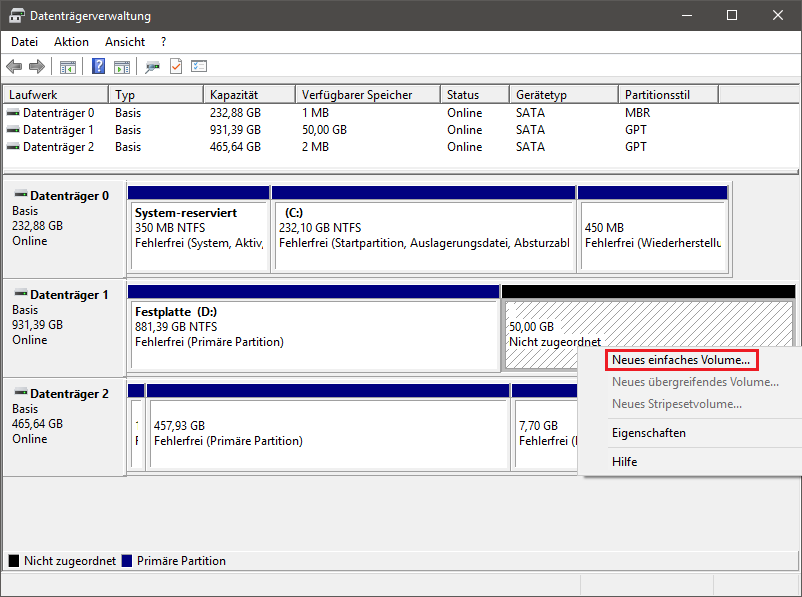The image size is (802, 597).
Task: Toggle the action pane toolbar icon
Action: pos(122,67)
